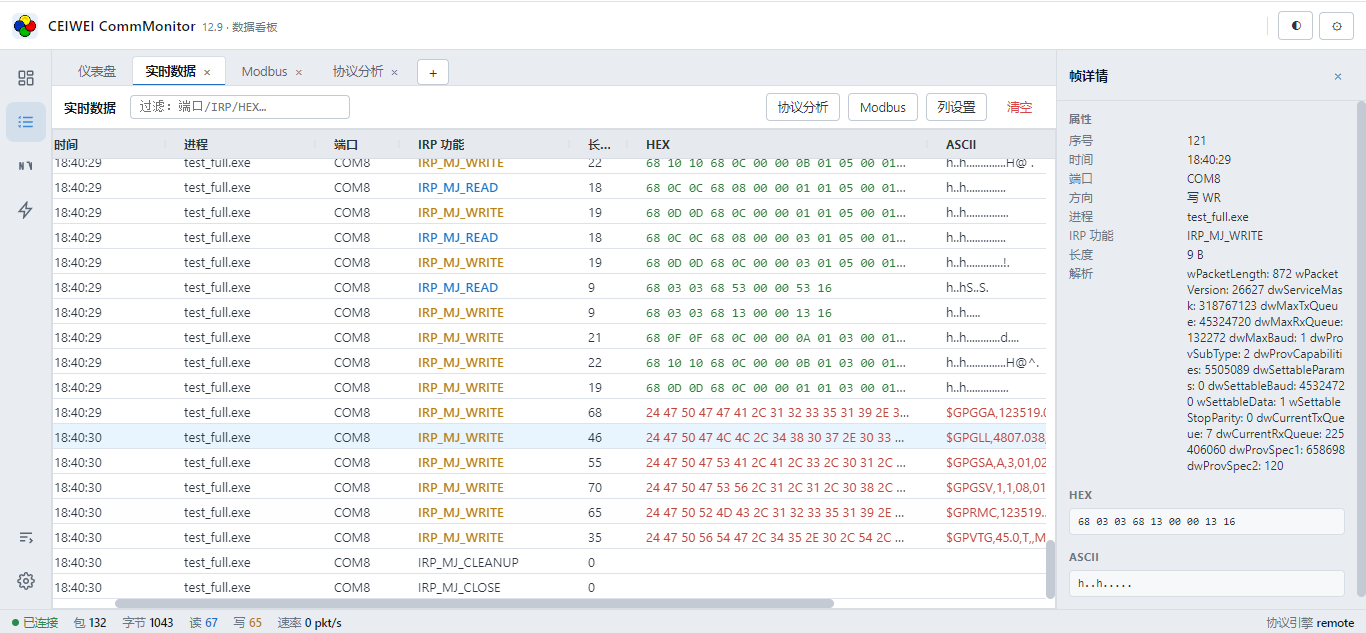Image resolution: width=1366 pixels, height=633 pixels.
Task: Select the highlighted $GPGLL row
Action: pos(549,437)
